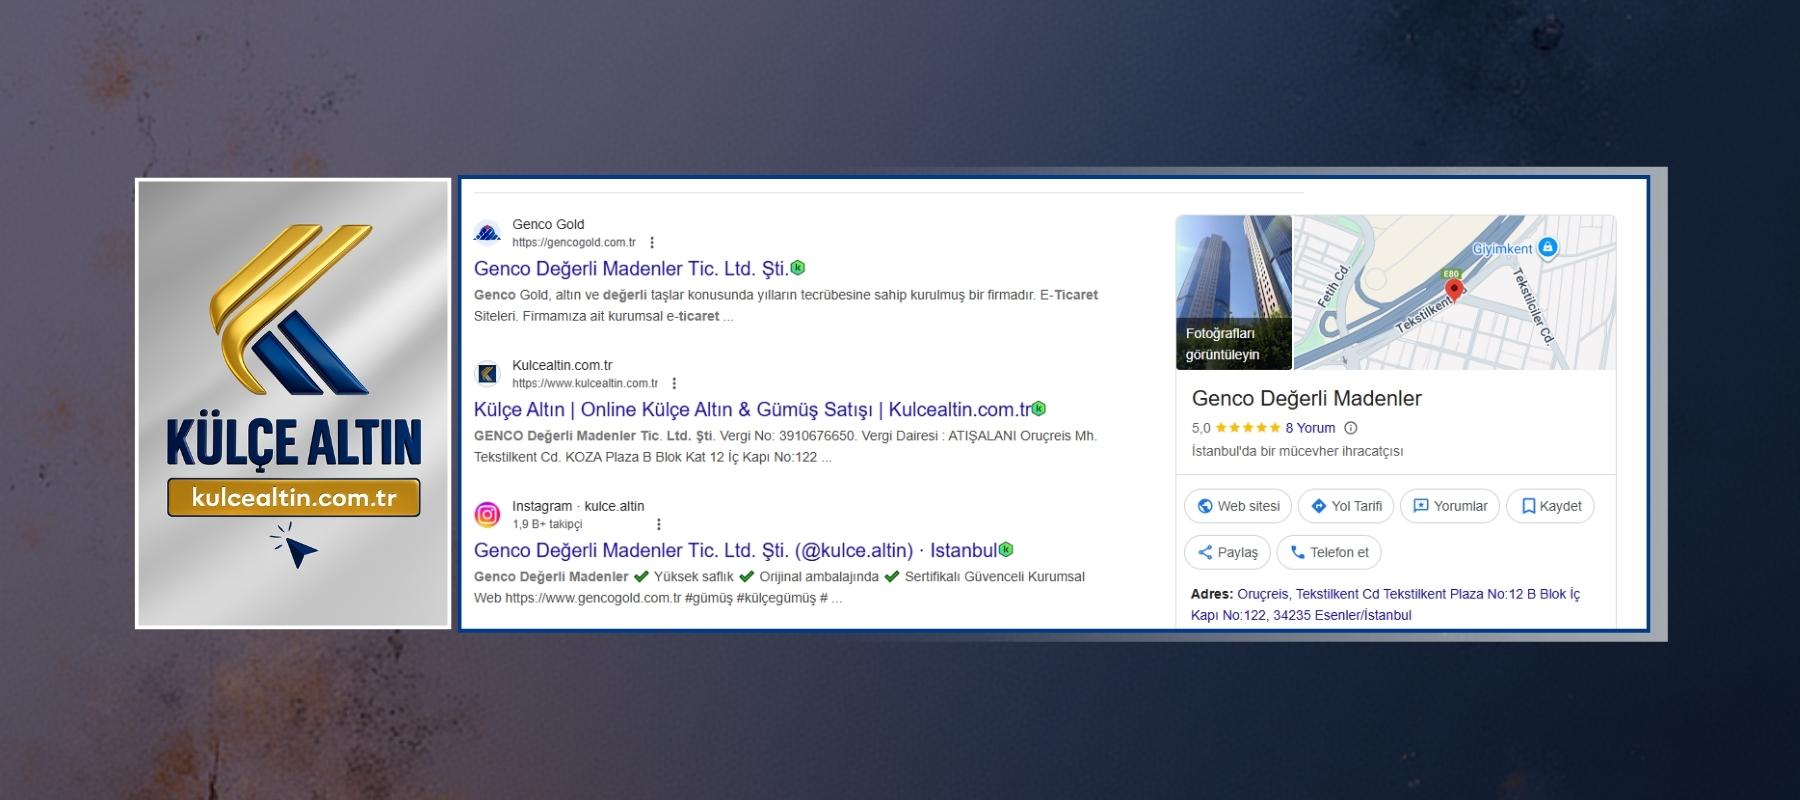Click the Kulcealtin.com.tr favicon icon
Image resolution: width=1800 pixels, height=800 pixels.
click(487, 374)
